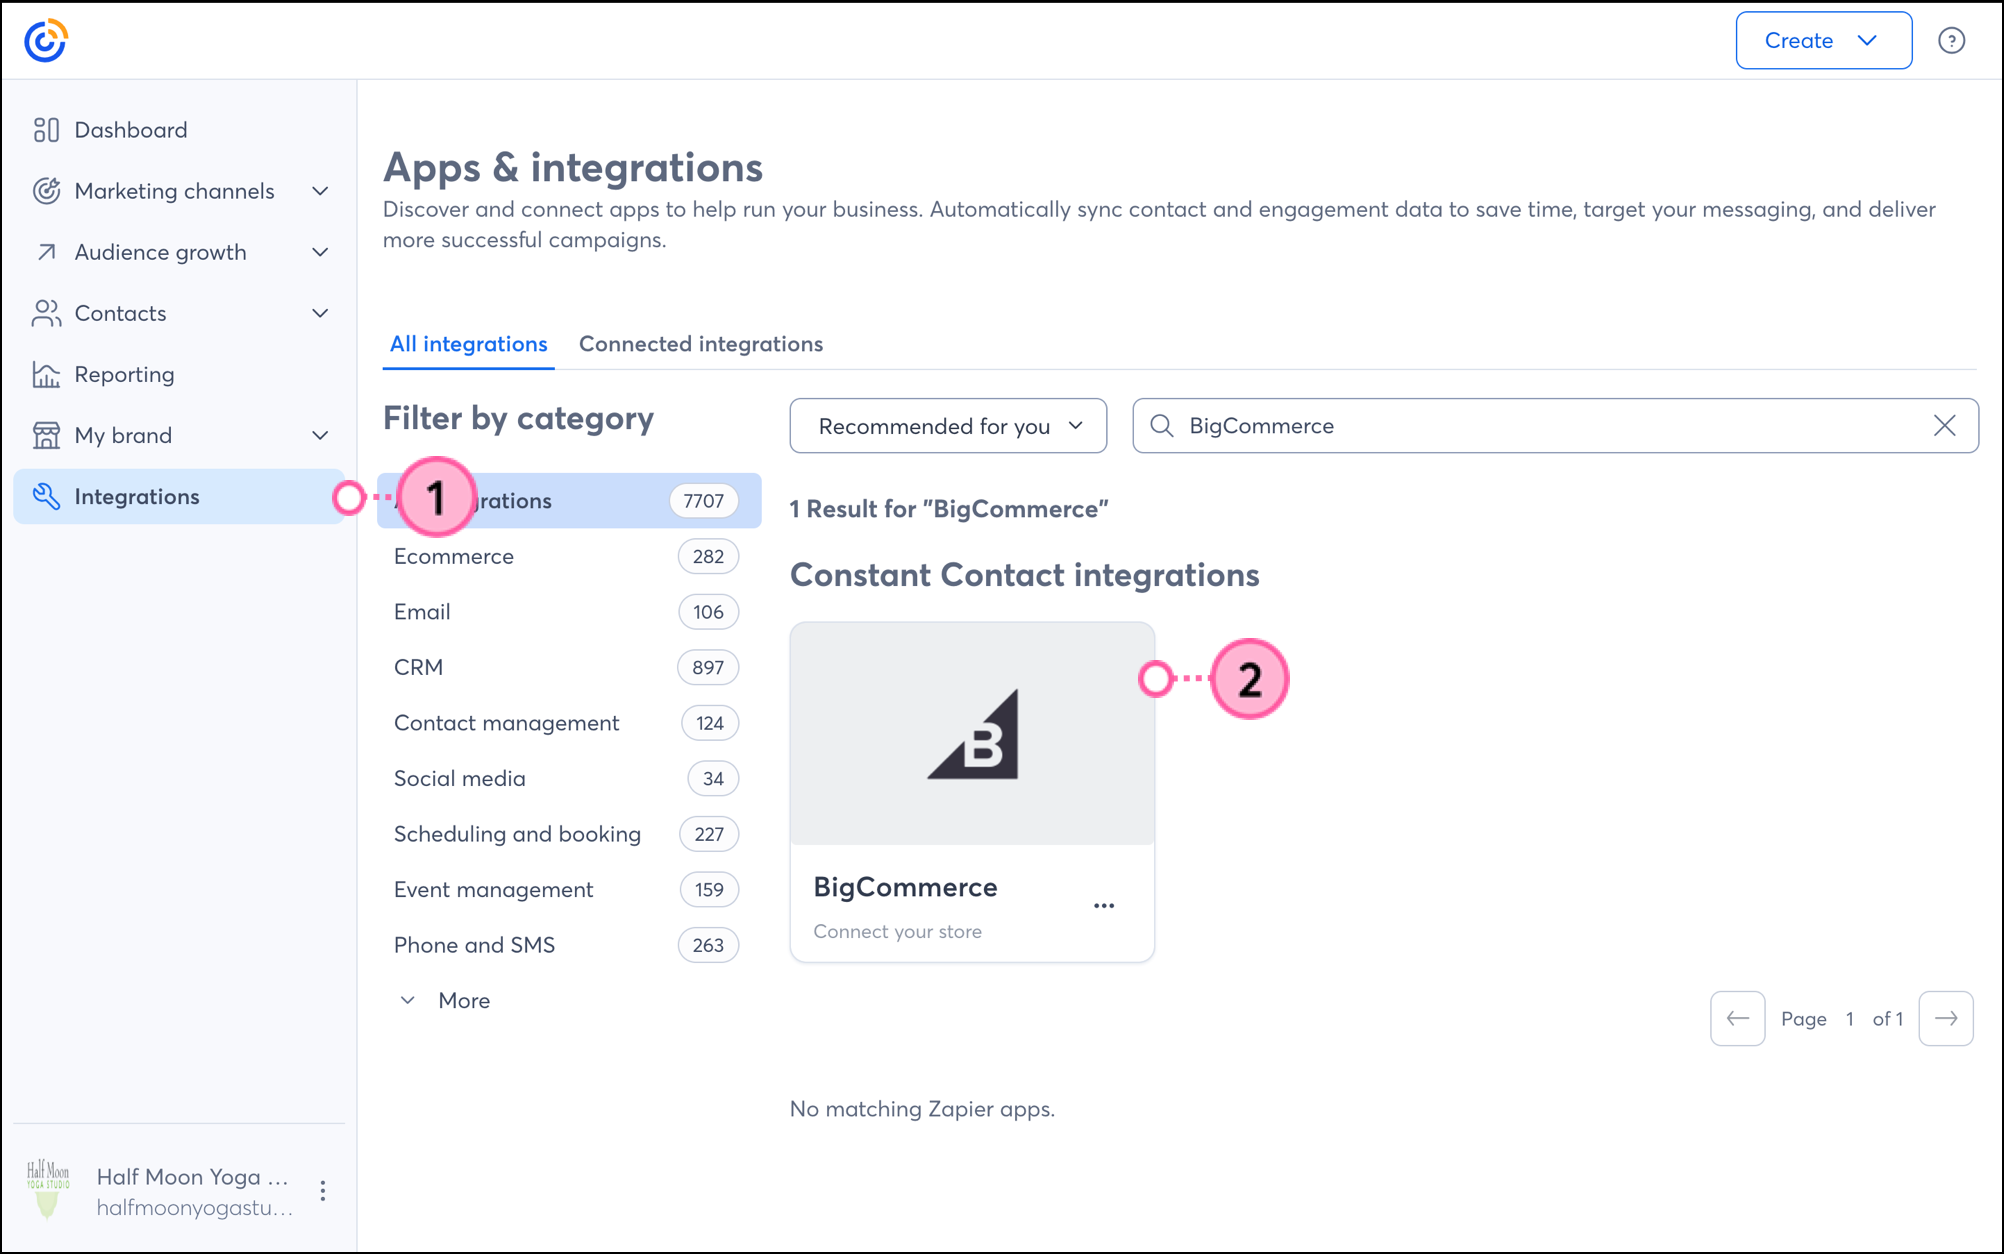Click the Contacts people icon
This screenshot has width=2004, height=1254.
(46, 313)
